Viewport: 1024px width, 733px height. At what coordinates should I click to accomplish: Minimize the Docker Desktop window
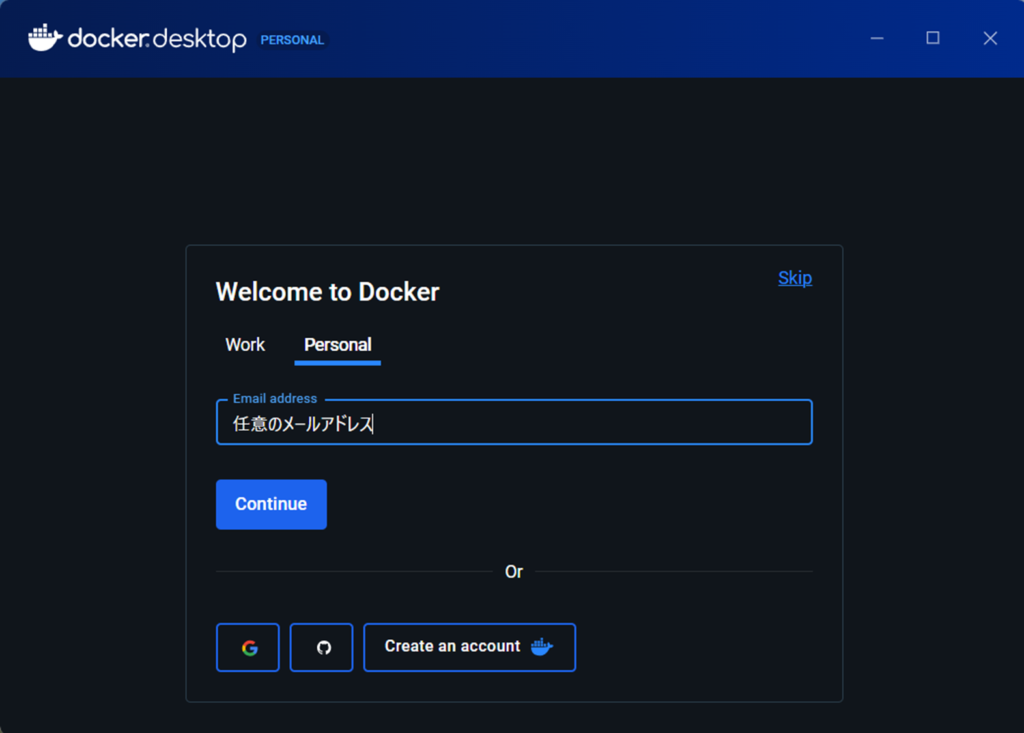(877, 39)
